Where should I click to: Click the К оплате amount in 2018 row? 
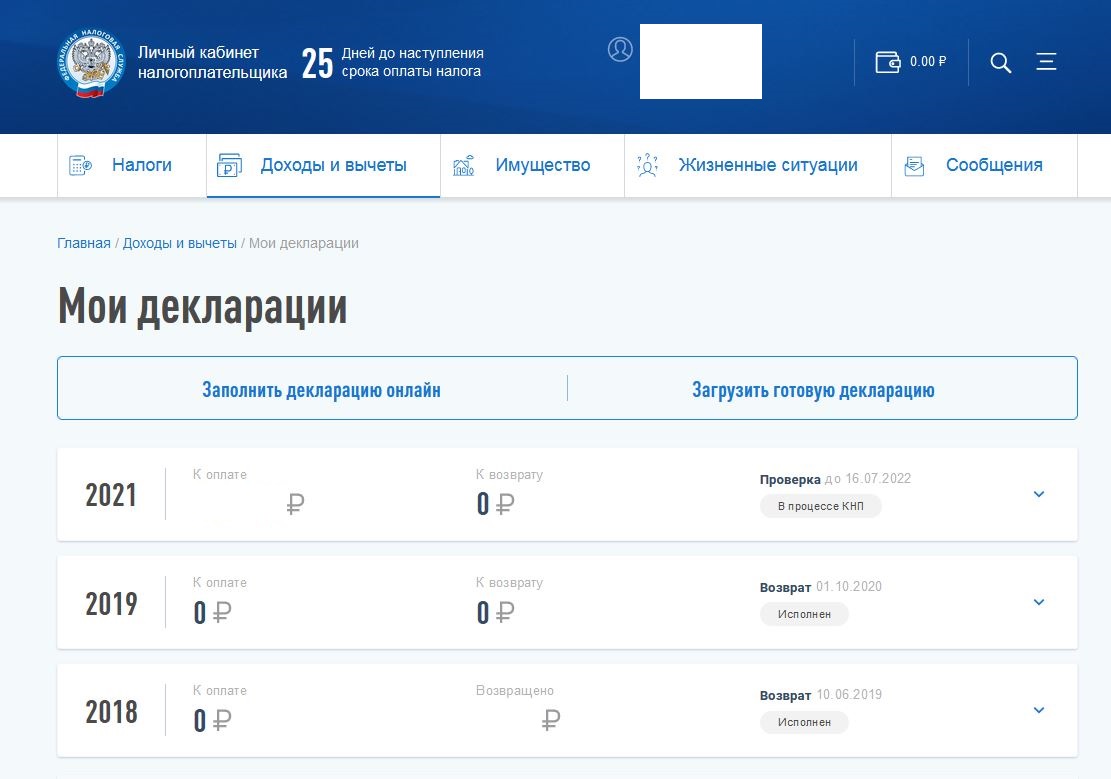212,720
